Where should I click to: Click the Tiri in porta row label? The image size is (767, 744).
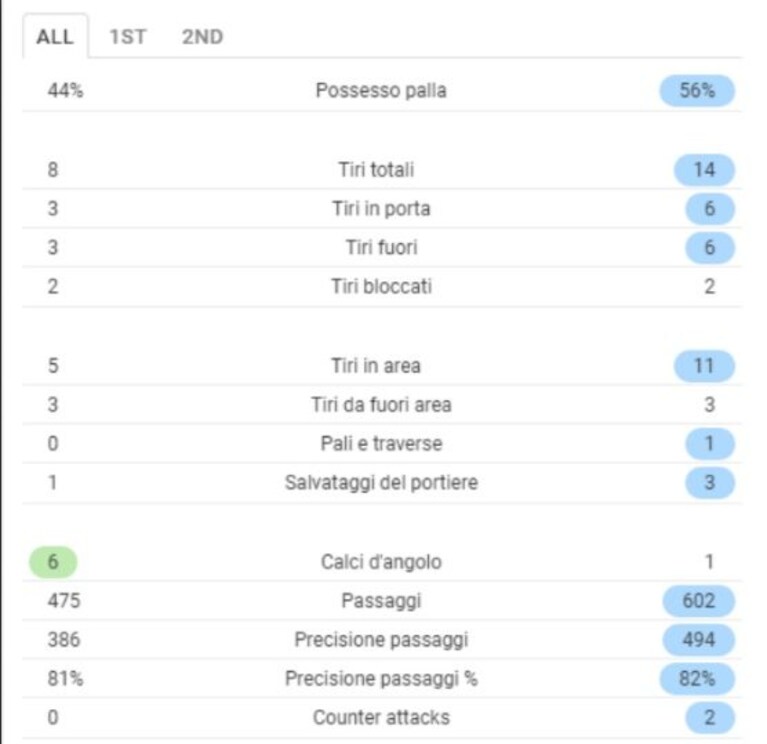coord(382,209)
